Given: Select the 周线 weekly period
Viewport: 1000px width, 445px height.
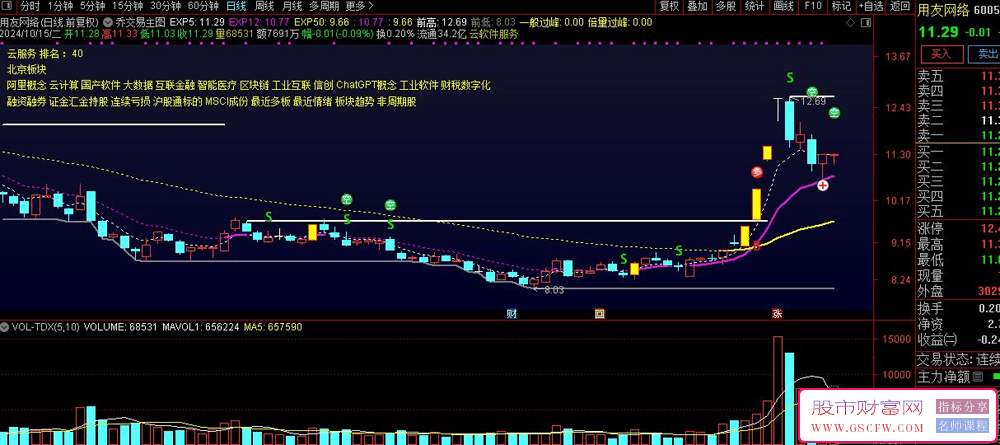Looking at the screenshot, I should pyautogui.click(x=264, y=6).
